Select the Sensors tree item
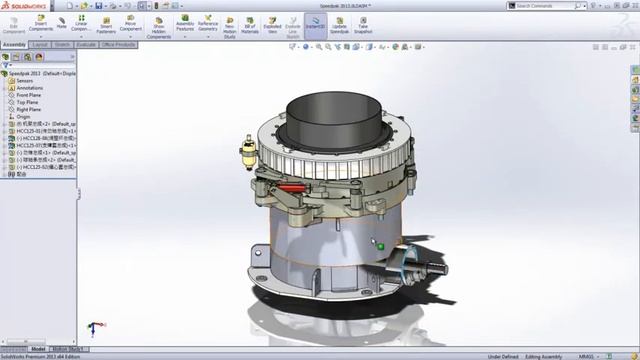 pos(24,81)
